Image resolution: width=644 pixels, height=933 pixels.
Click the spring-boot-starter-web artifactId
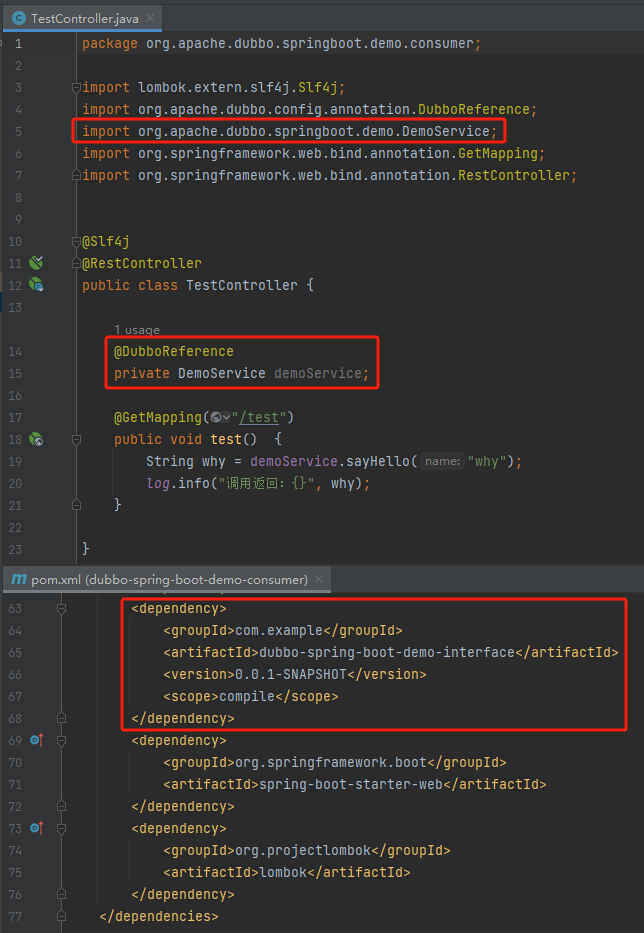click(x=351, y=784)
